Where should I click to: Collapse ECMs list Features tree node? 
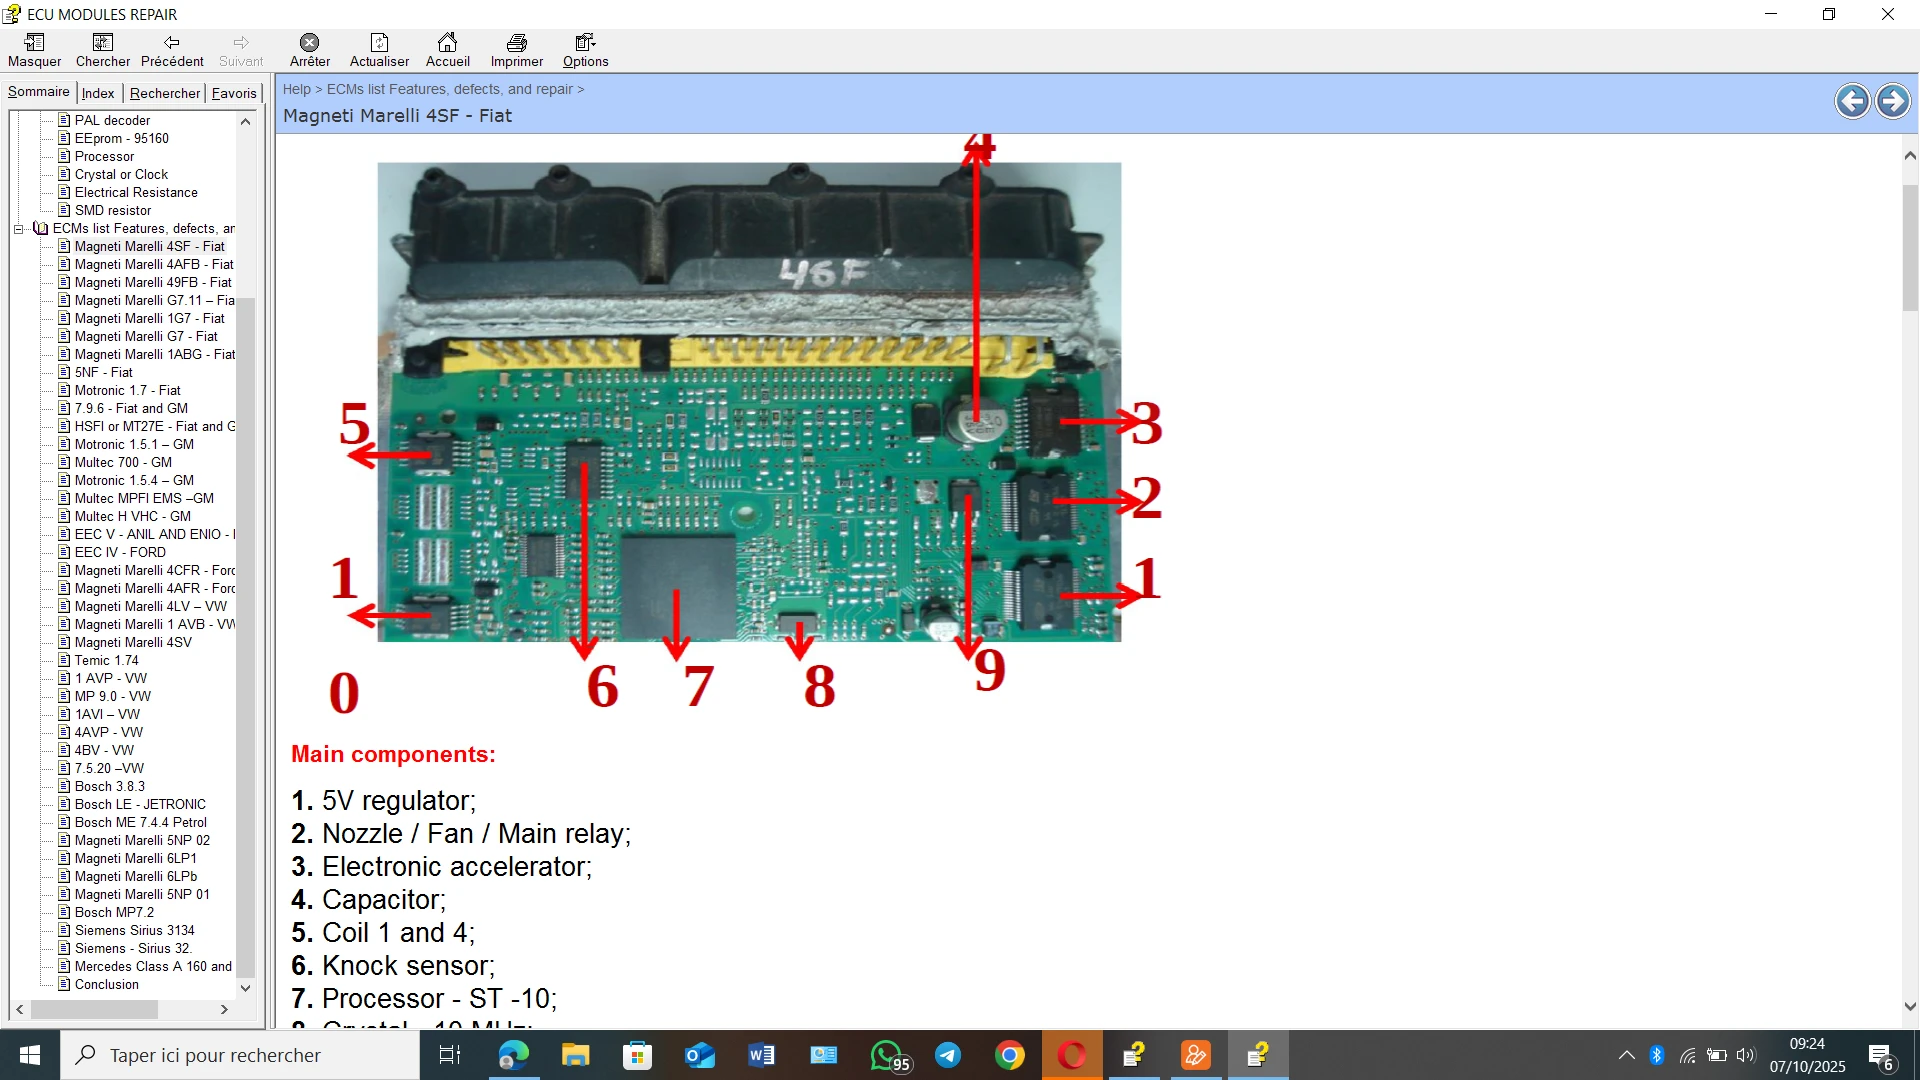click(19, 229)
